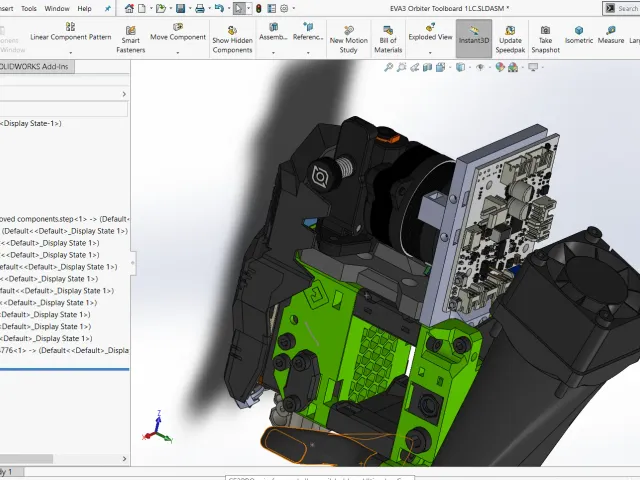Select the Move Component tool
This screenshot has height=480, width=640.
tap(178, 32)
